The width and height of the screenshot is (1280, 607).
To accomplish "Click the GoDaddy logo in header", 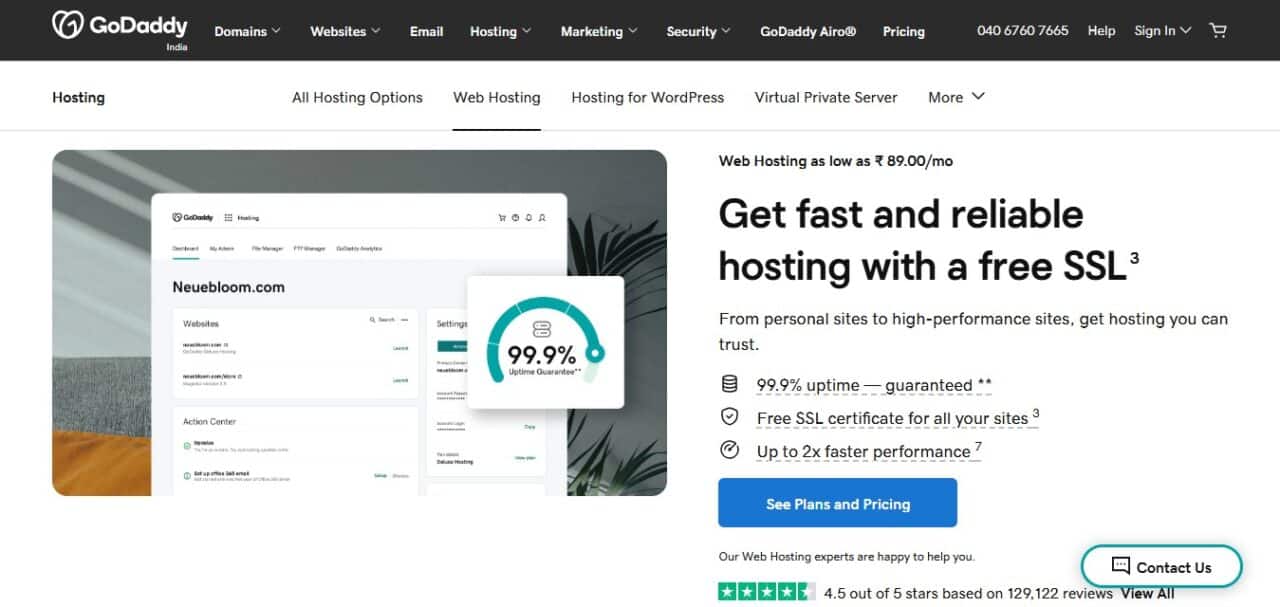I will pyautogui.click(x=120, y=28).
